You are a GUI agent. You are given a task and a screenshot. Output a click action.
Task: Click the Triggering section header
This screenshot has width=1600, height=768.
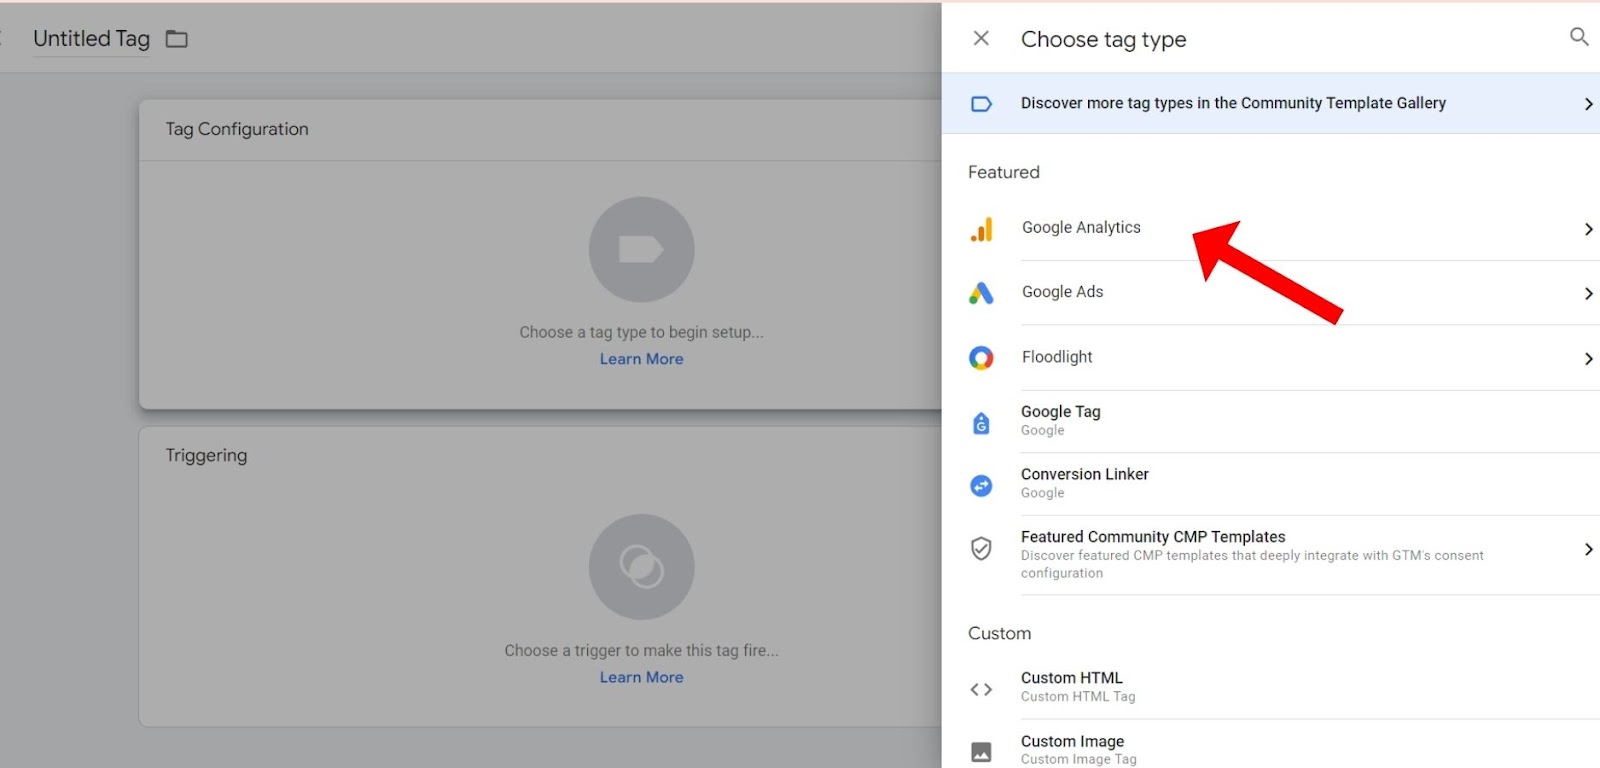(206, 455)
